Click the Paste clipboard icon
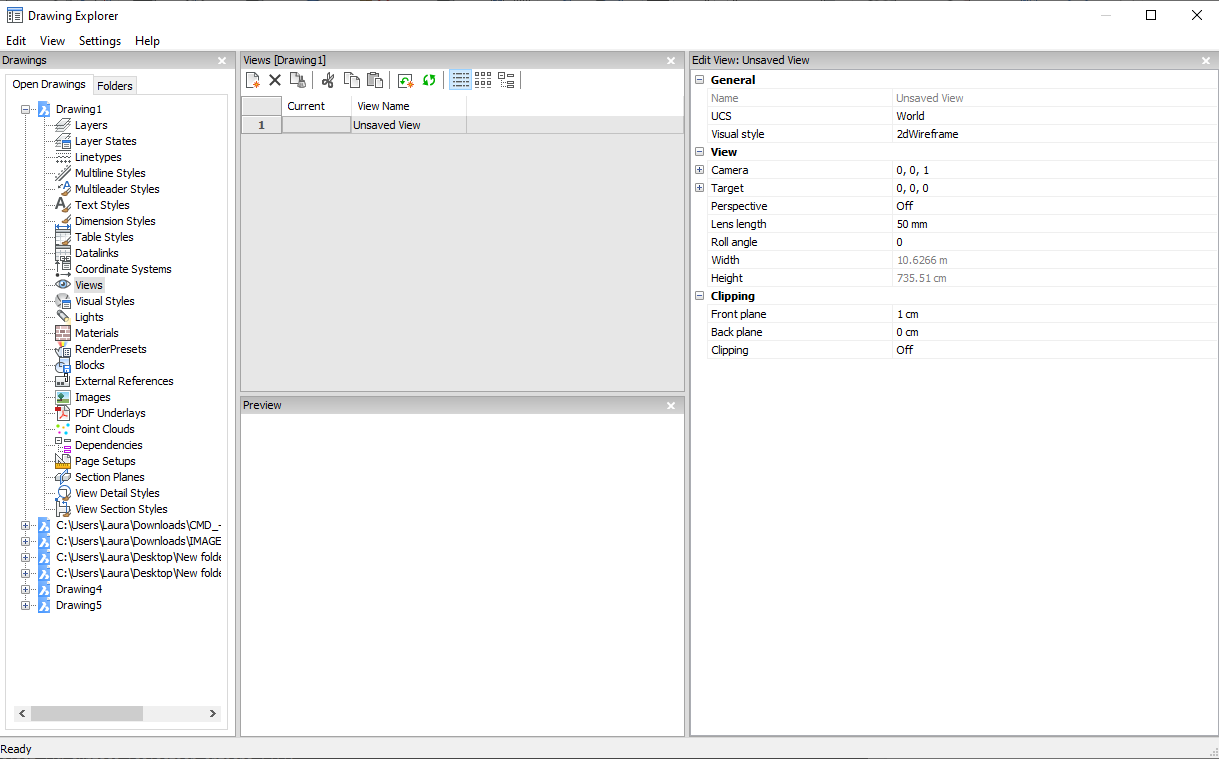The width and height of the screenshot is (1219, 759). pyautogui.click(x=375, y=80)
